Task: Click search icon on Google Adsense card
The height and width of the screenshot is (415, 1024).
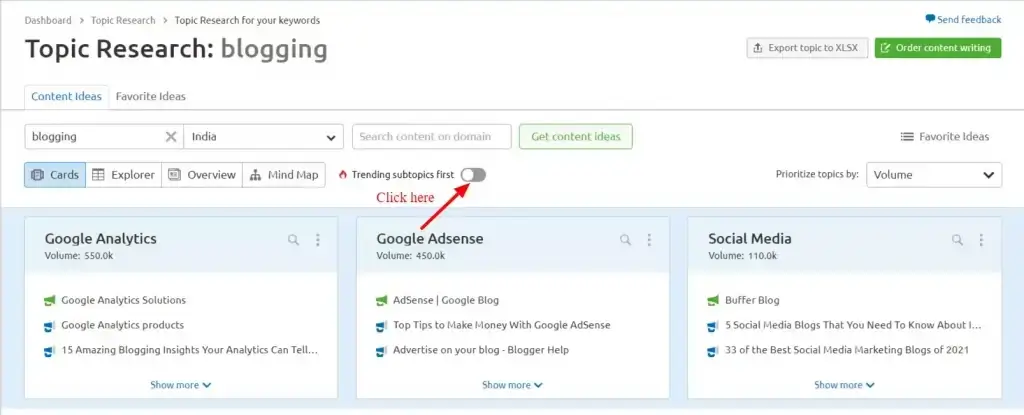Action: [626, 240]
